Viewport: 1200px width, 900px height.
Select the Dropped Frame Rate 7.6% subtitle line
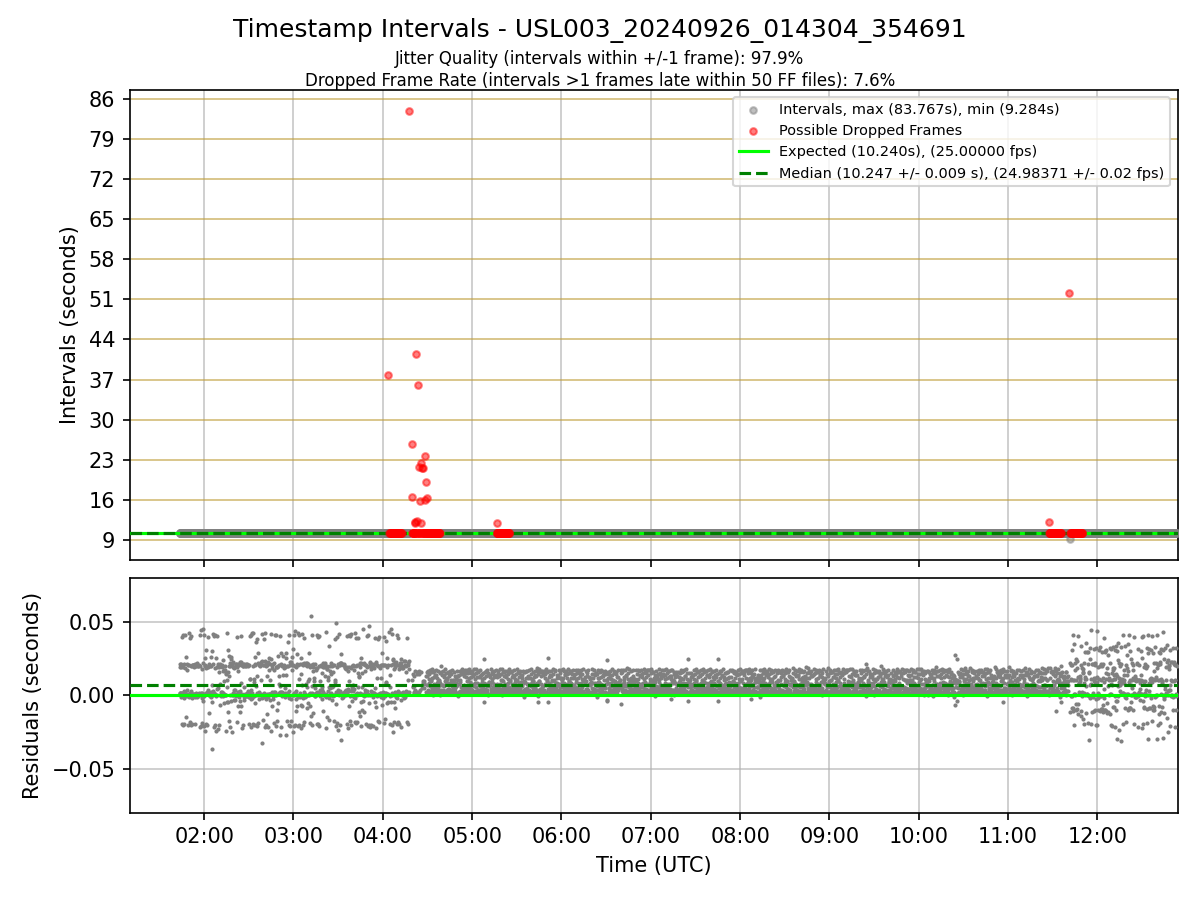click(x=599, y=79)
